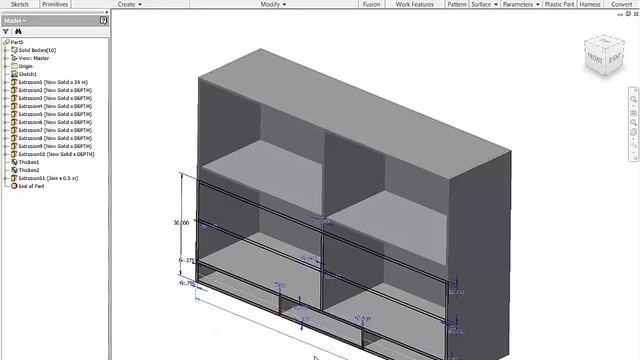
Task: Open the Find binoculars tool in the browser
Action: [x=18, y=31]
